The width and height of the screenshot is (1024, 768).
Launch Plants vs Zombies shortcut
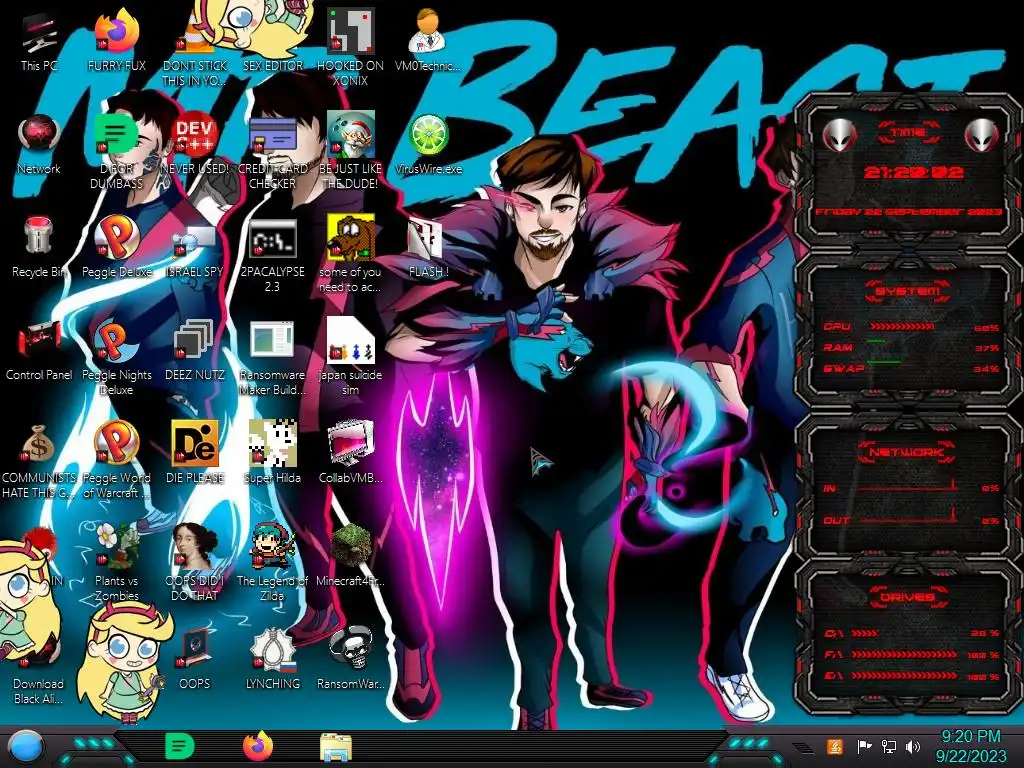(x=117, y=563)
